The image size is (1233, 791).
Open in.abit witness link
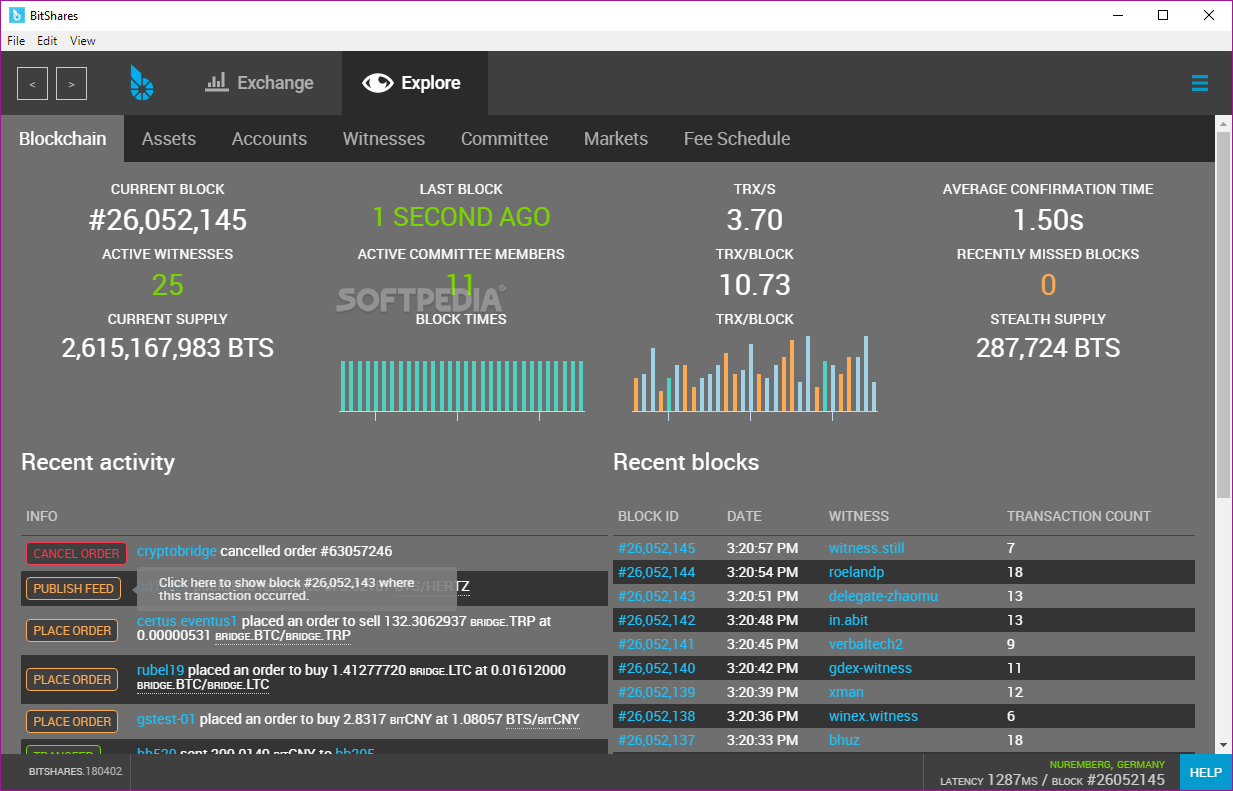point(848,620)
